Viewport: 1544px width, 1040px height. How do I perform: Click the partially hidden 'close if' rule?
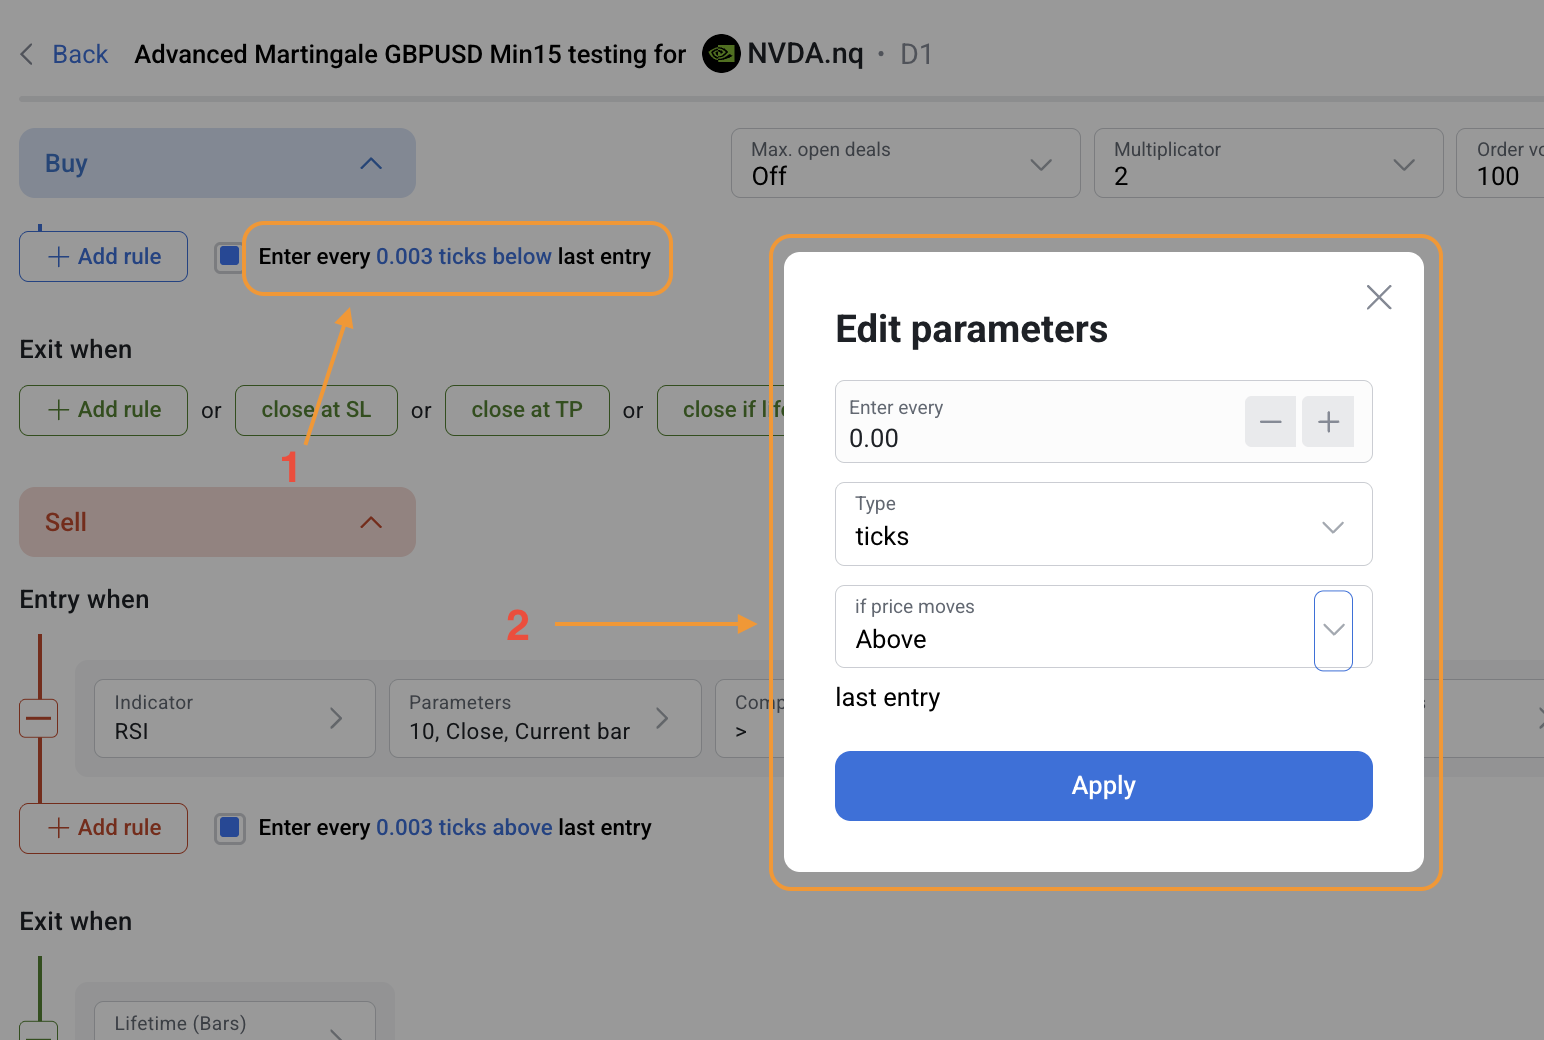[x=722, y=410]
